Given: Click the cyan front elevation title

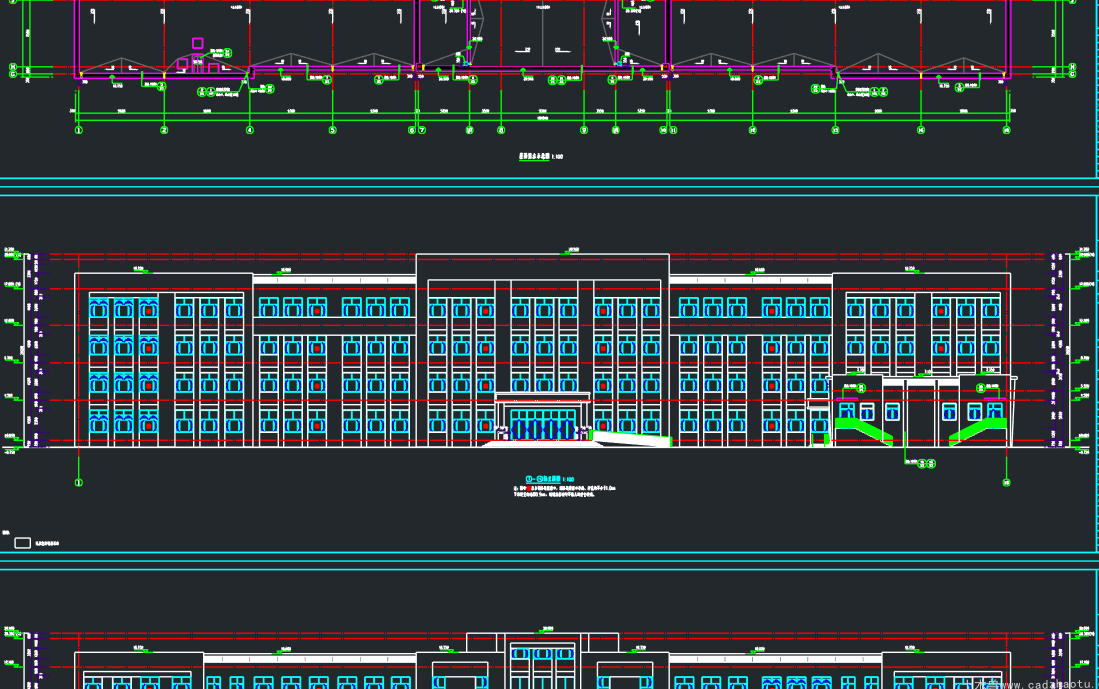Looking at the screenshot, I should pos(550,479).
